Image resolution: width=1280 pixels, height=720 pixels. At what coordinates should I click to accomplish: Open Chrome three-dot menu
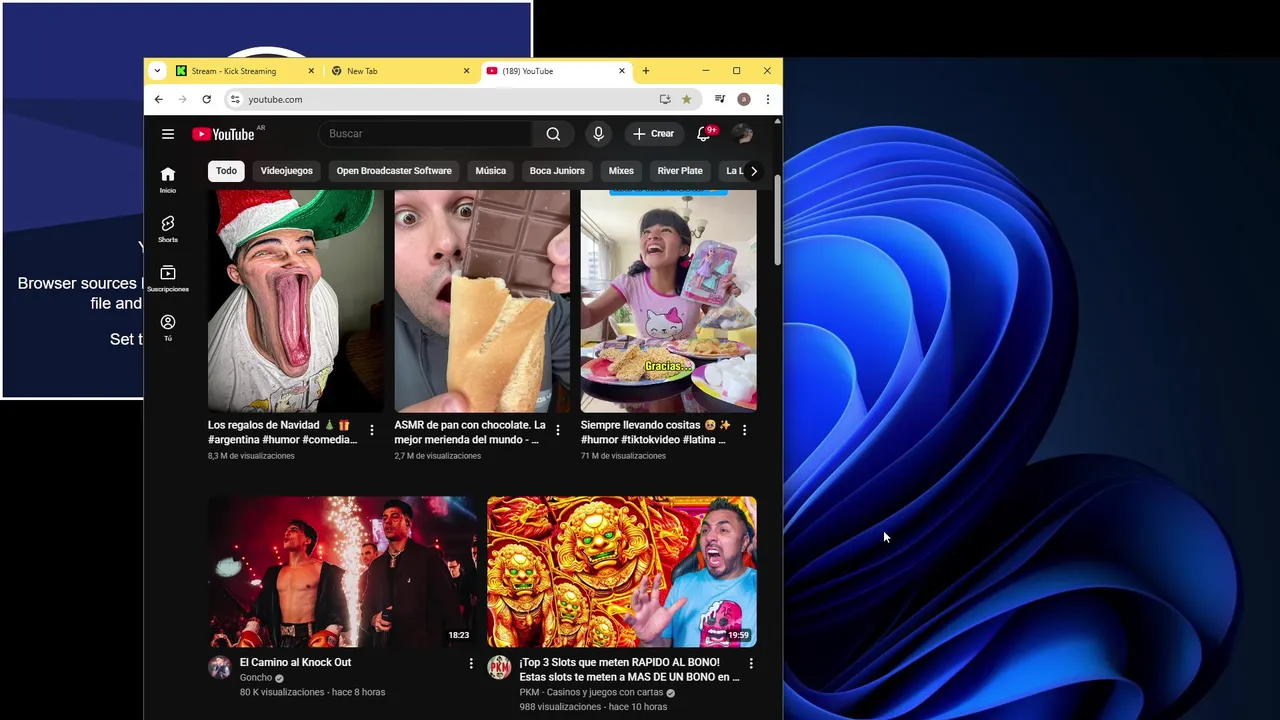pyautogui.click(x=767, y=99)
